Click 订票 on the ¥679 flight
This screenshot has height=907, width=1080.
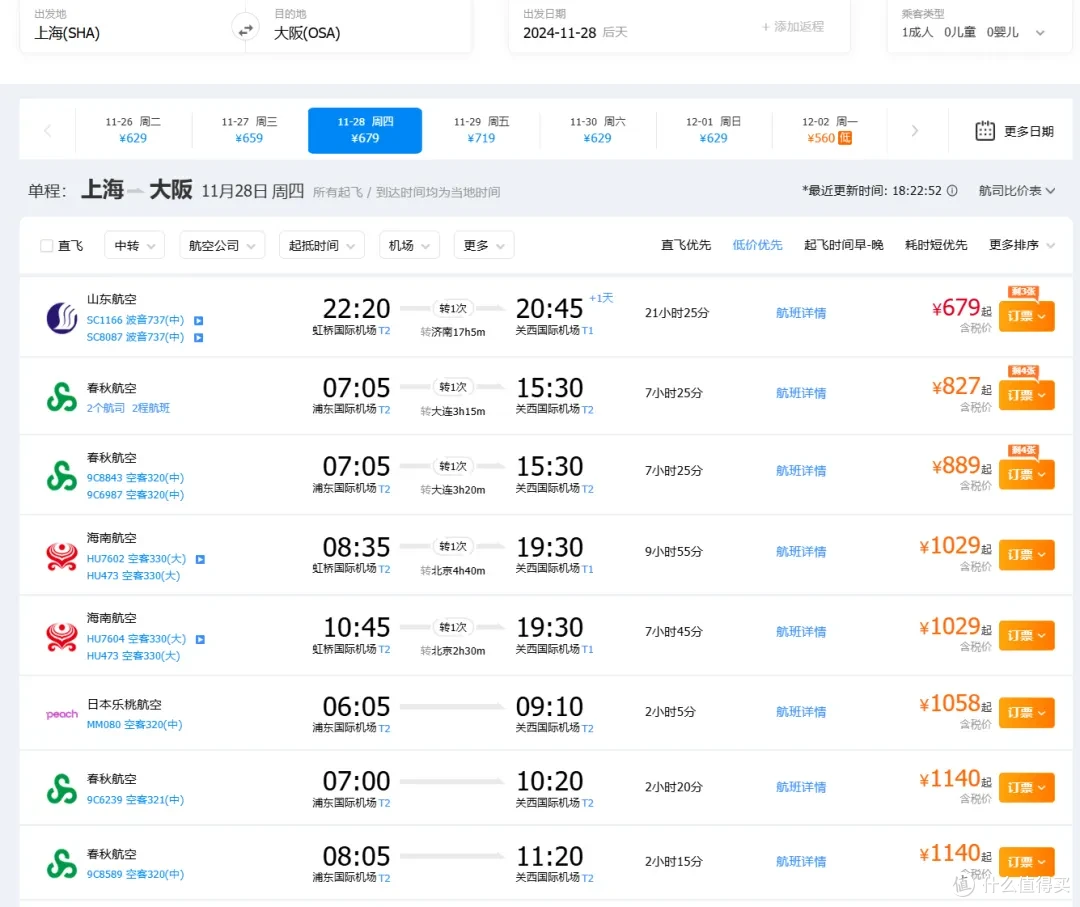[1026, 316]
